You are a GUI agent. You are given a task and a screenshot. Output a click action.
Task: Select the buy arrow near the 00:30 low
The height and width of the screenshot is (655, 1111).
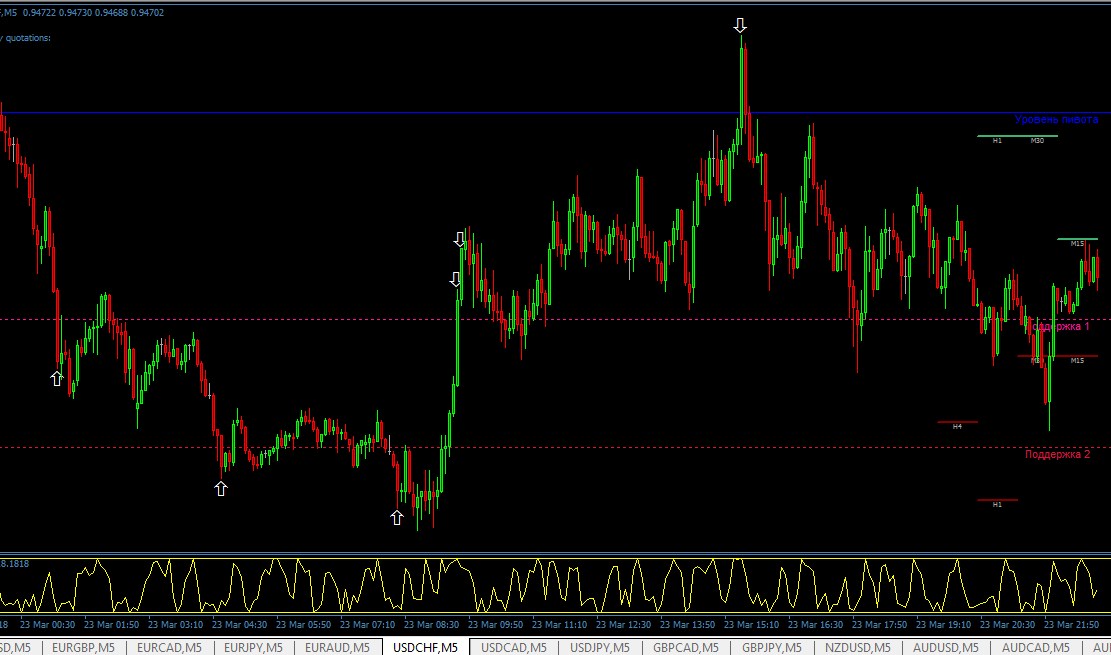click(57, 379)
